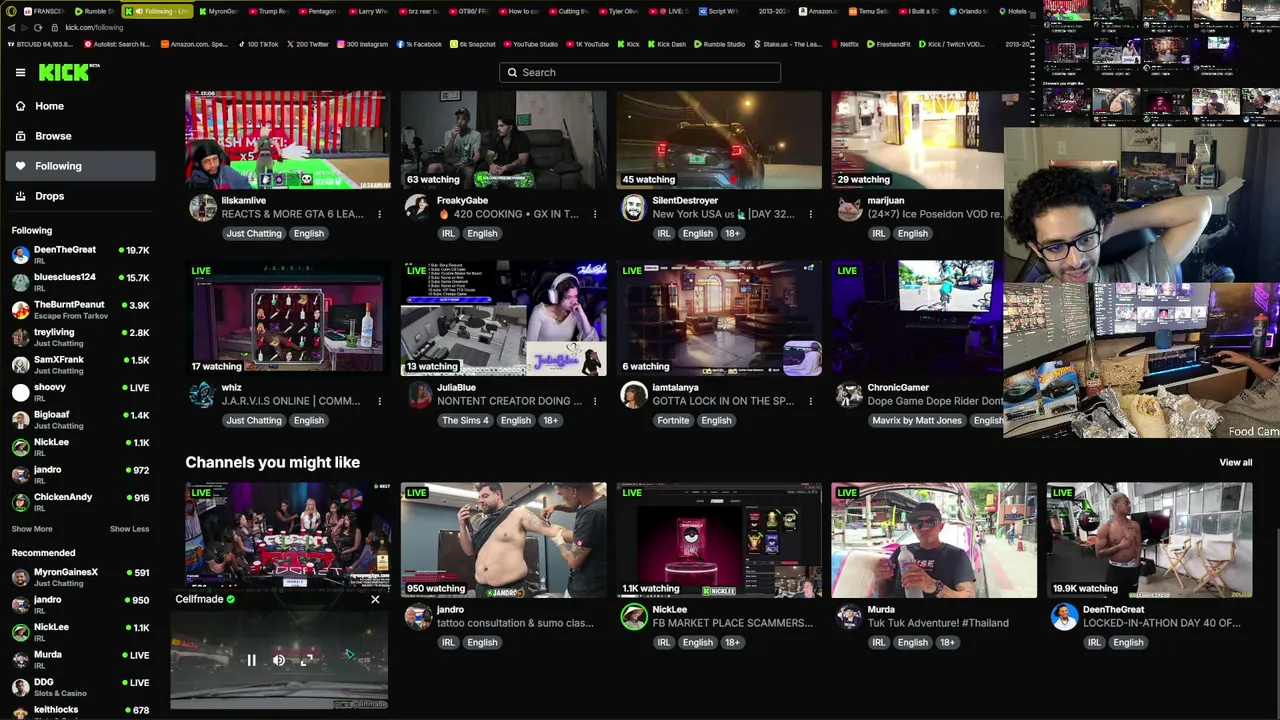This screenshot has width=1280, height=720.
Task: Open shoovy avatar in sidebar
Action: 20,392
